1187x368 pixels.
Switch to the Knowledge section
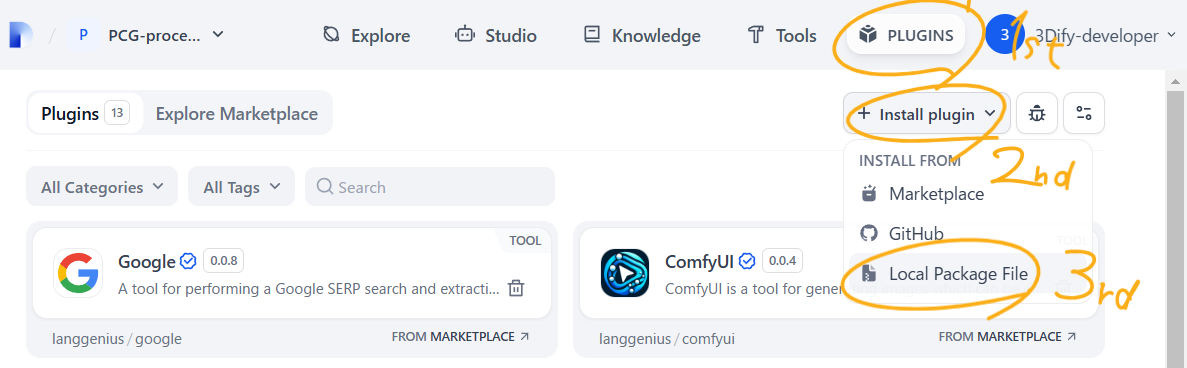pos(643,36)
